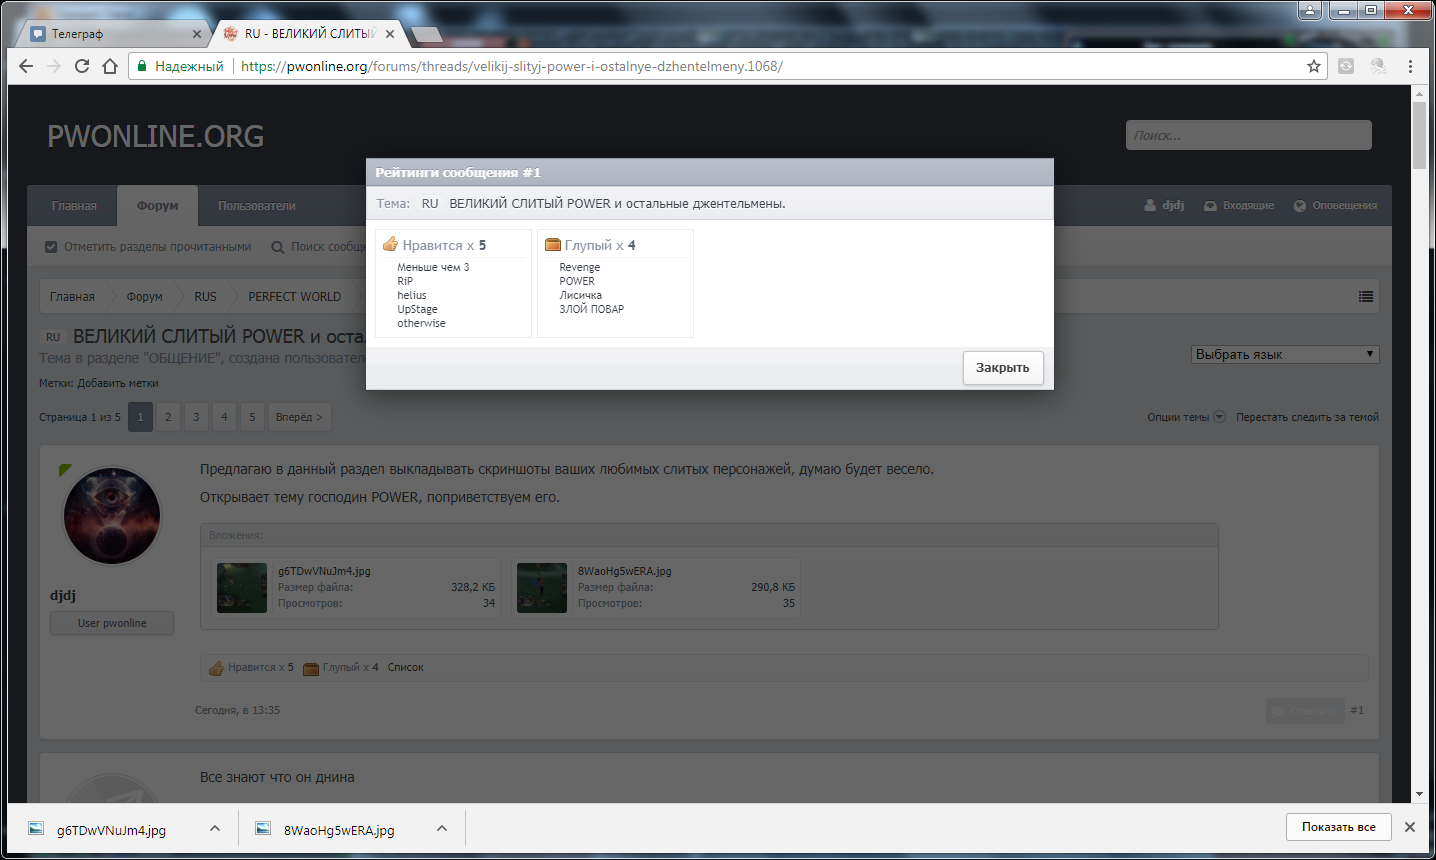
Task: Click the djdj user avatar
Action: pyautogui.click(x=112, y=516)
